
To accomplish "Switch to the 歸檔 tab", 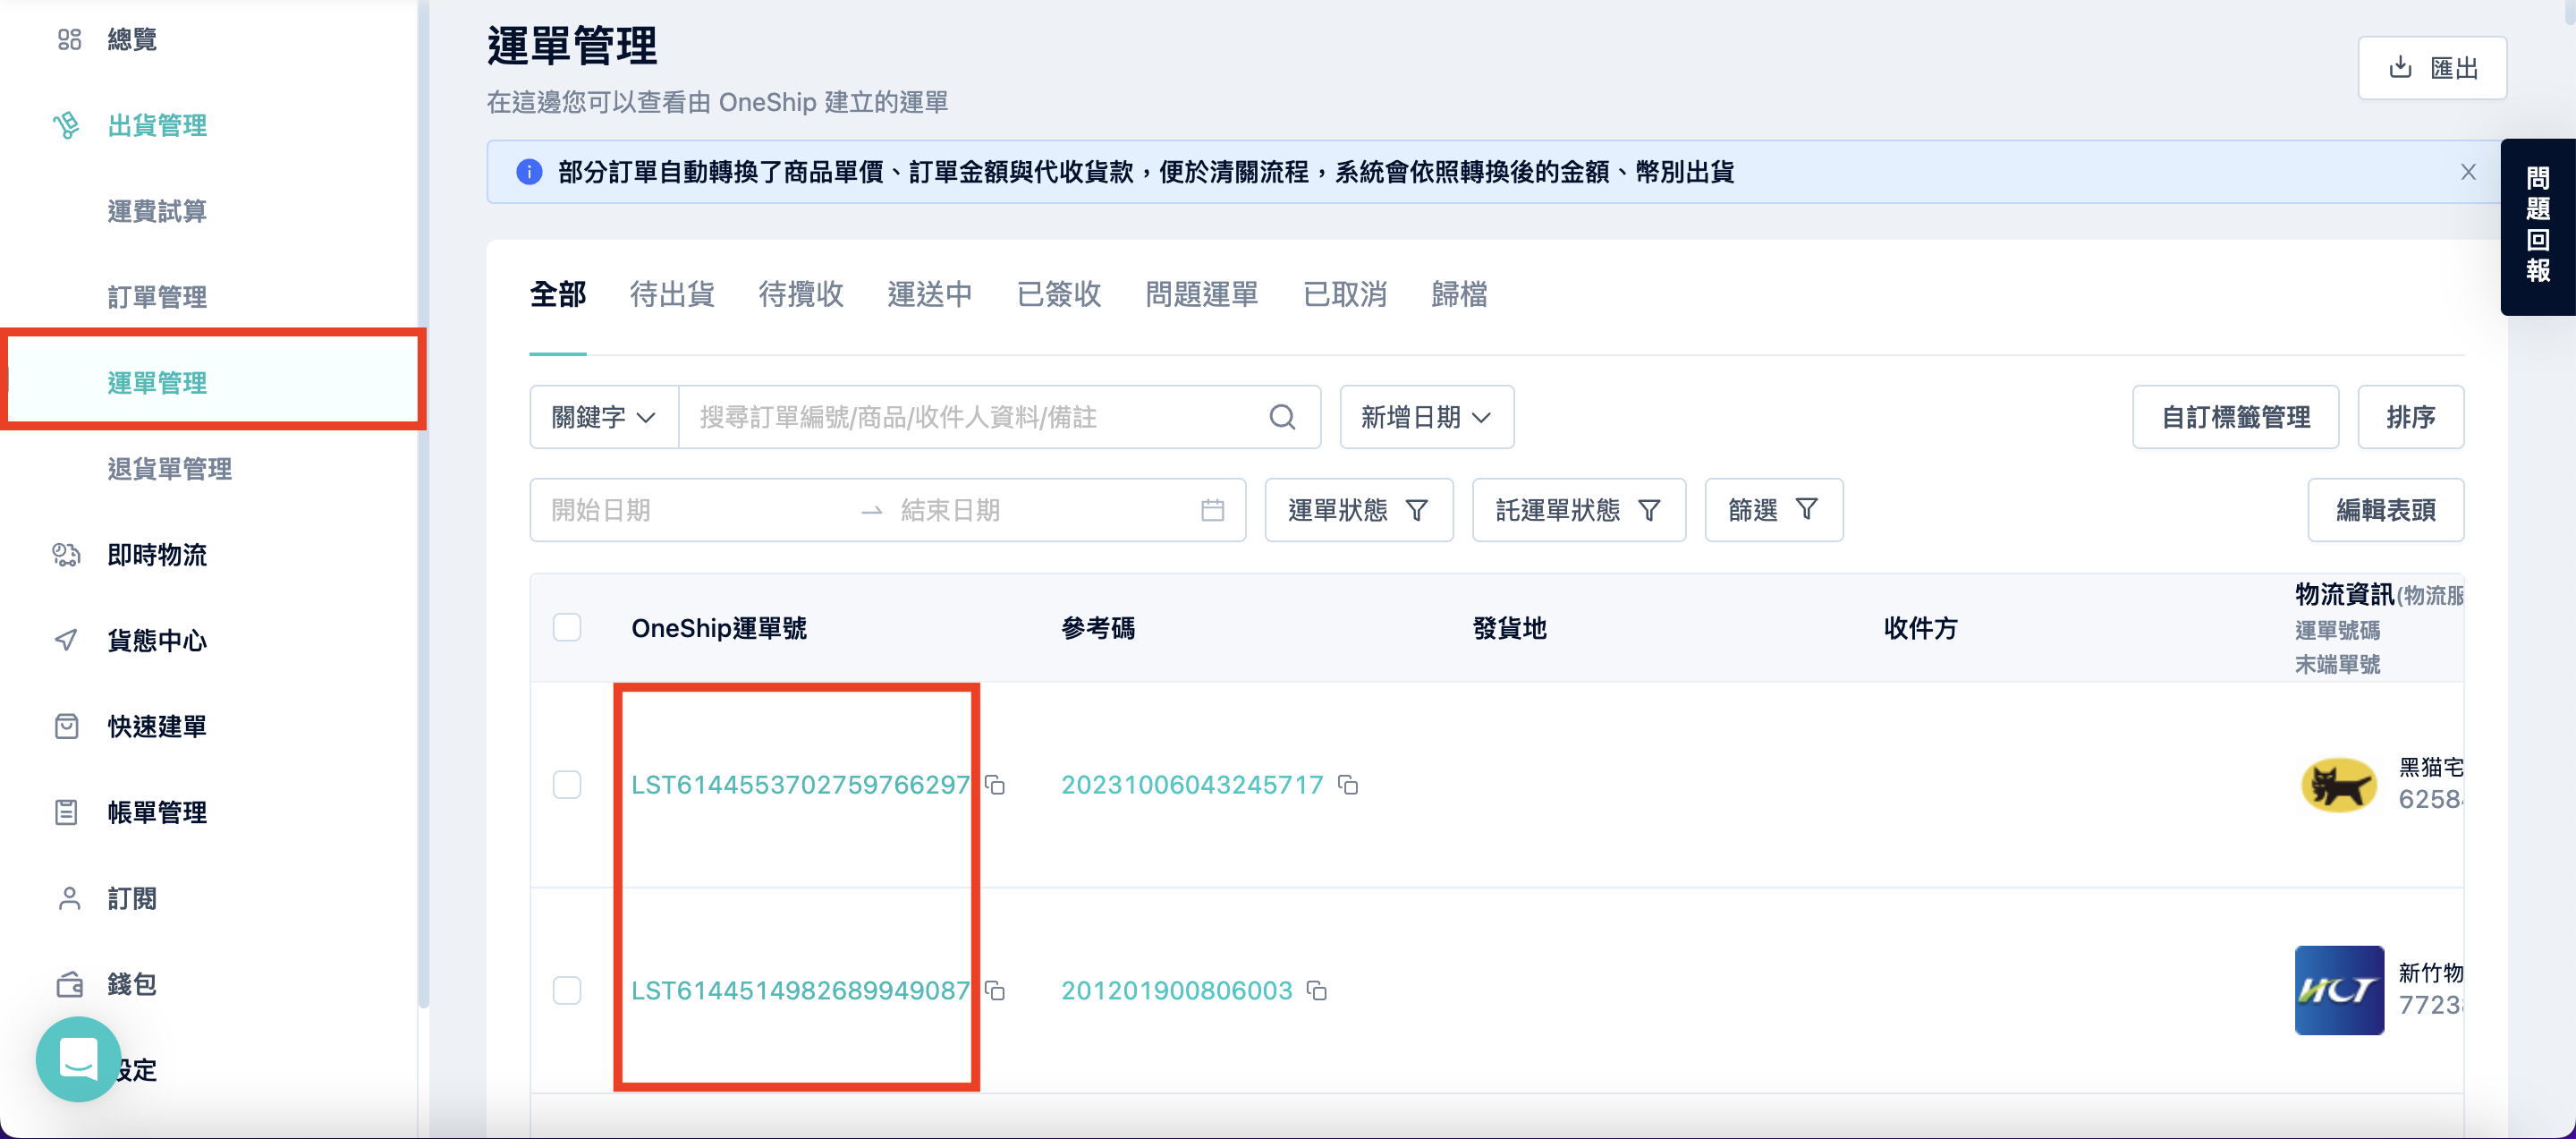I will tap(1459, 294).
